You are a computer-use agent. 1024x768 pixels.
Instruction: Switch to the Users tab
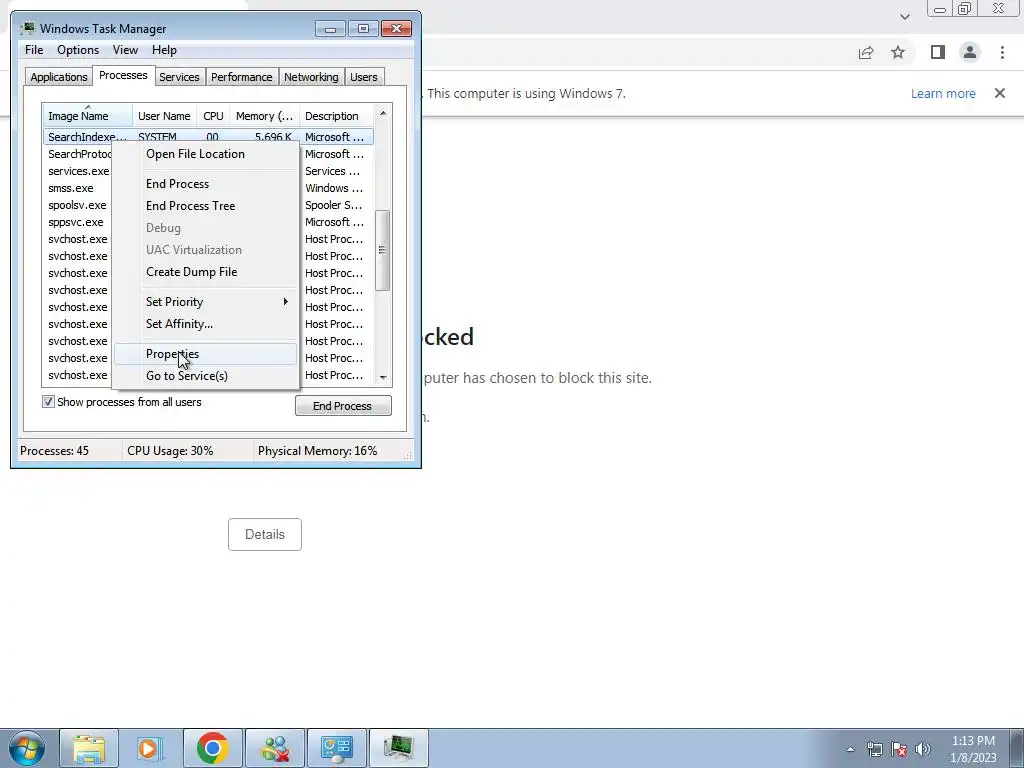[363, 77]
